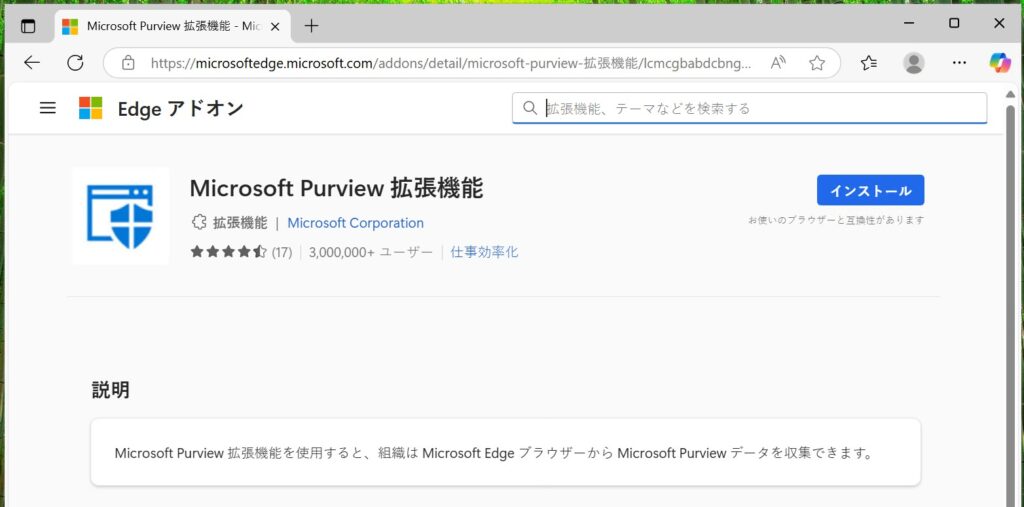Screen dimensions: 1024x507
Task: Select the Microsoft Purview browser tab
Action: [171, 27]
